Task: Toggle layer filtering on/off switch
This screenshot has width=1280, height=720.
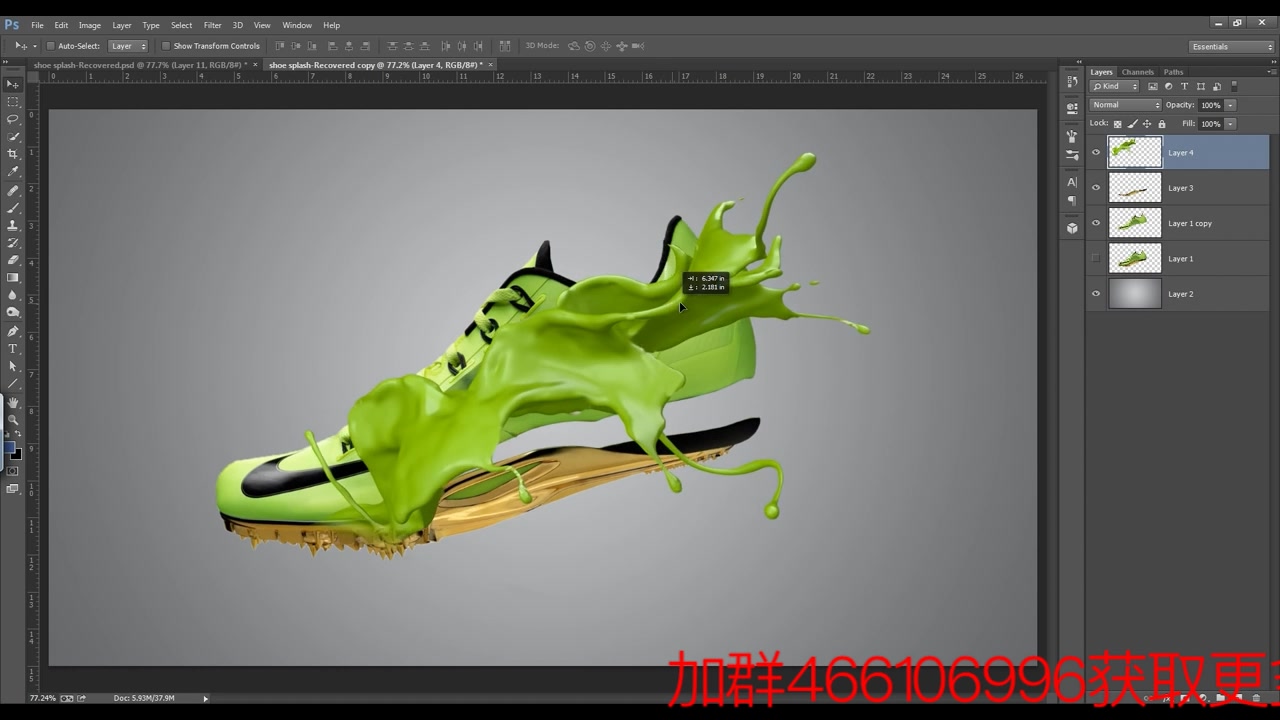Action: coord(1234,87)
